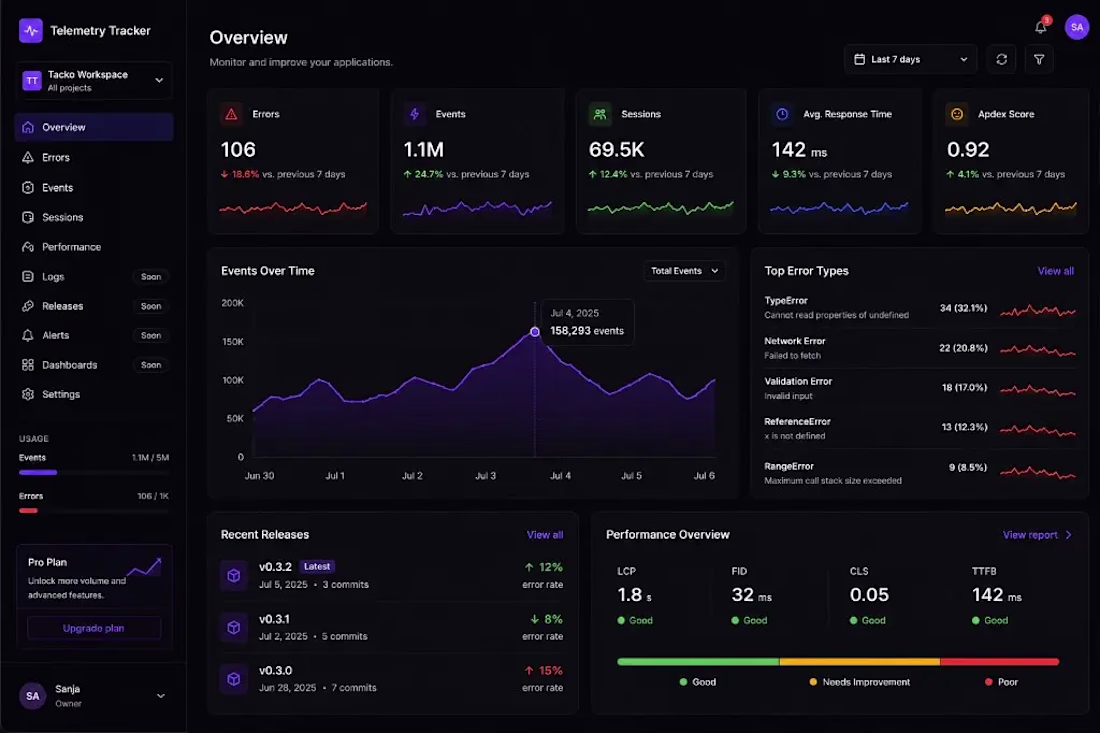The image size is (1100, 733).
Task: Click the 12% error rate for v0.3.2
Action: [x=544, y=567]
